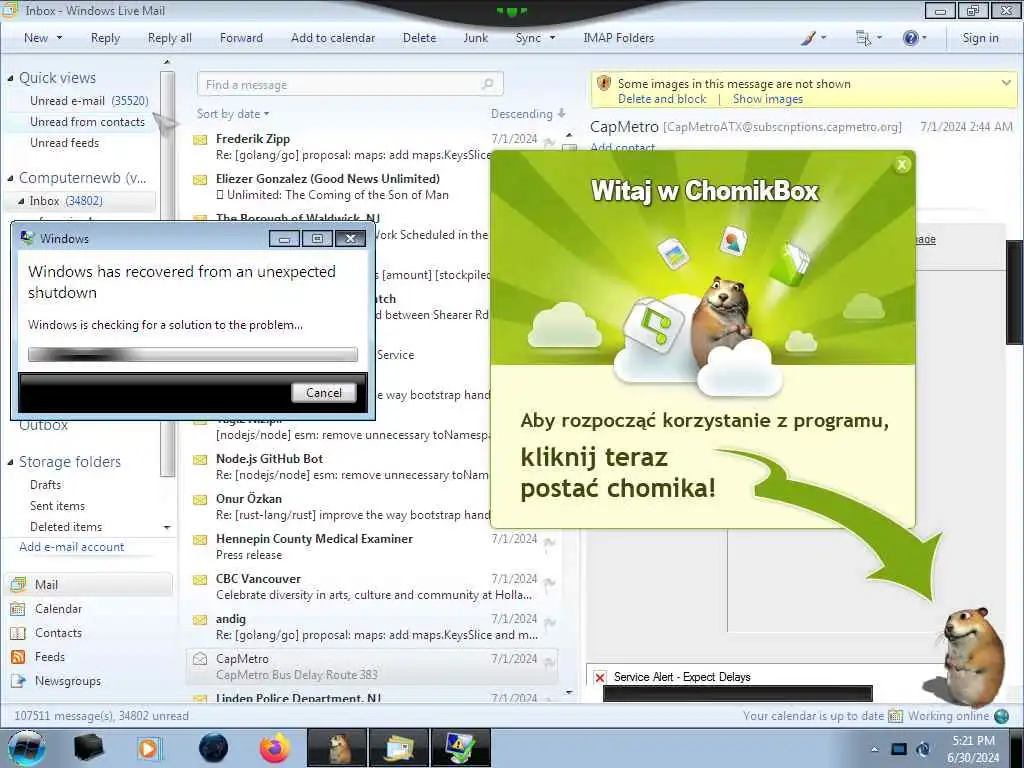Click the flag icon on andig row
Image resolution: width=1024 pixels, height=768 pixels.
(549, 623)
